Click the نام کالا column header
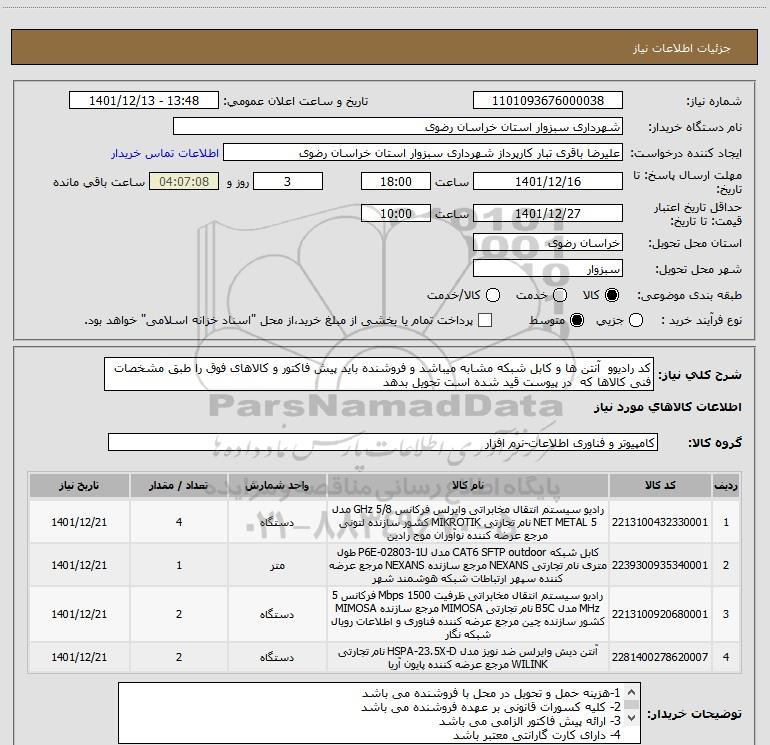The width and height of the screenshot is (770, 745). 468,486
